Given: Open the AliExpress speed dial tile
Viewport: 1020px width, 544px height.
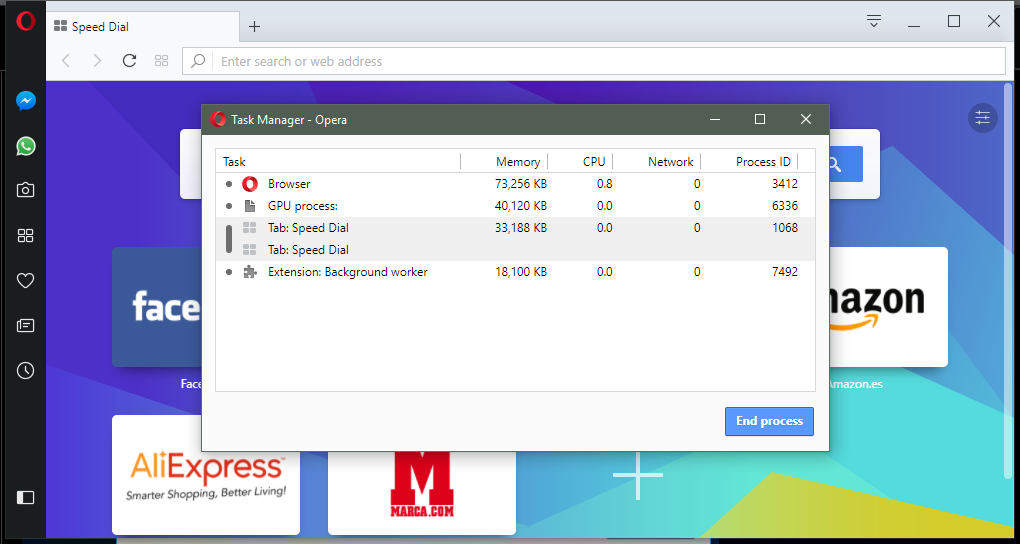Looking at the screenshot, I should 206,475.
